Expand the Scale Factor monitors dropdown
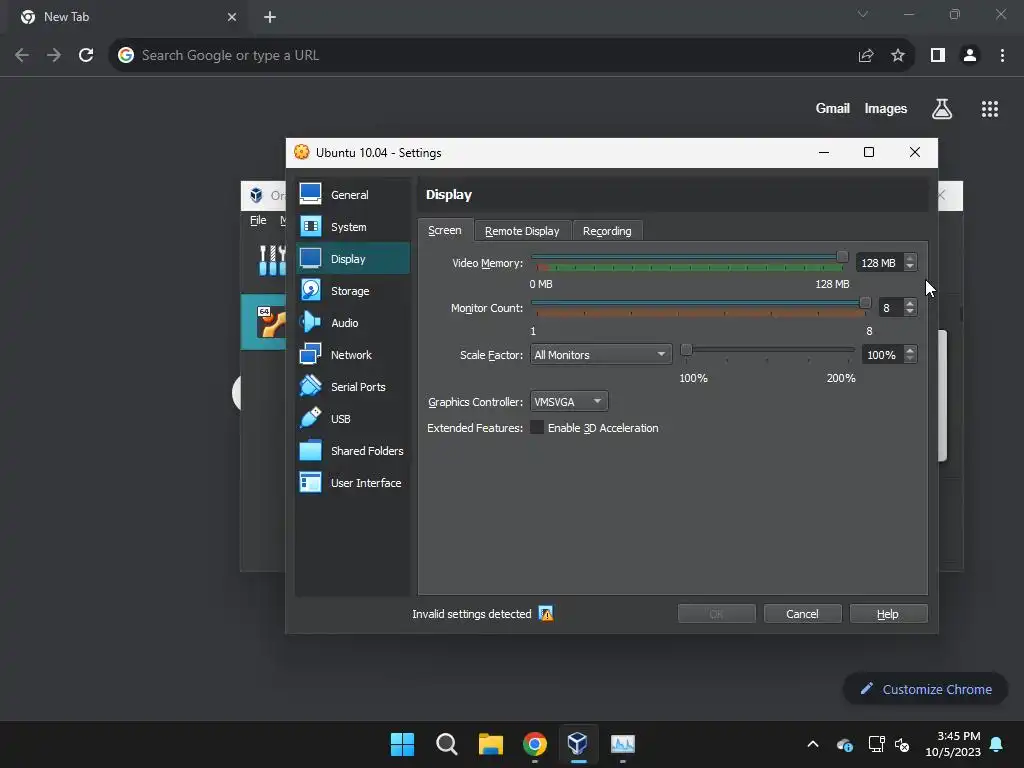The image size is (1024, 768). [x=601, y=355]
